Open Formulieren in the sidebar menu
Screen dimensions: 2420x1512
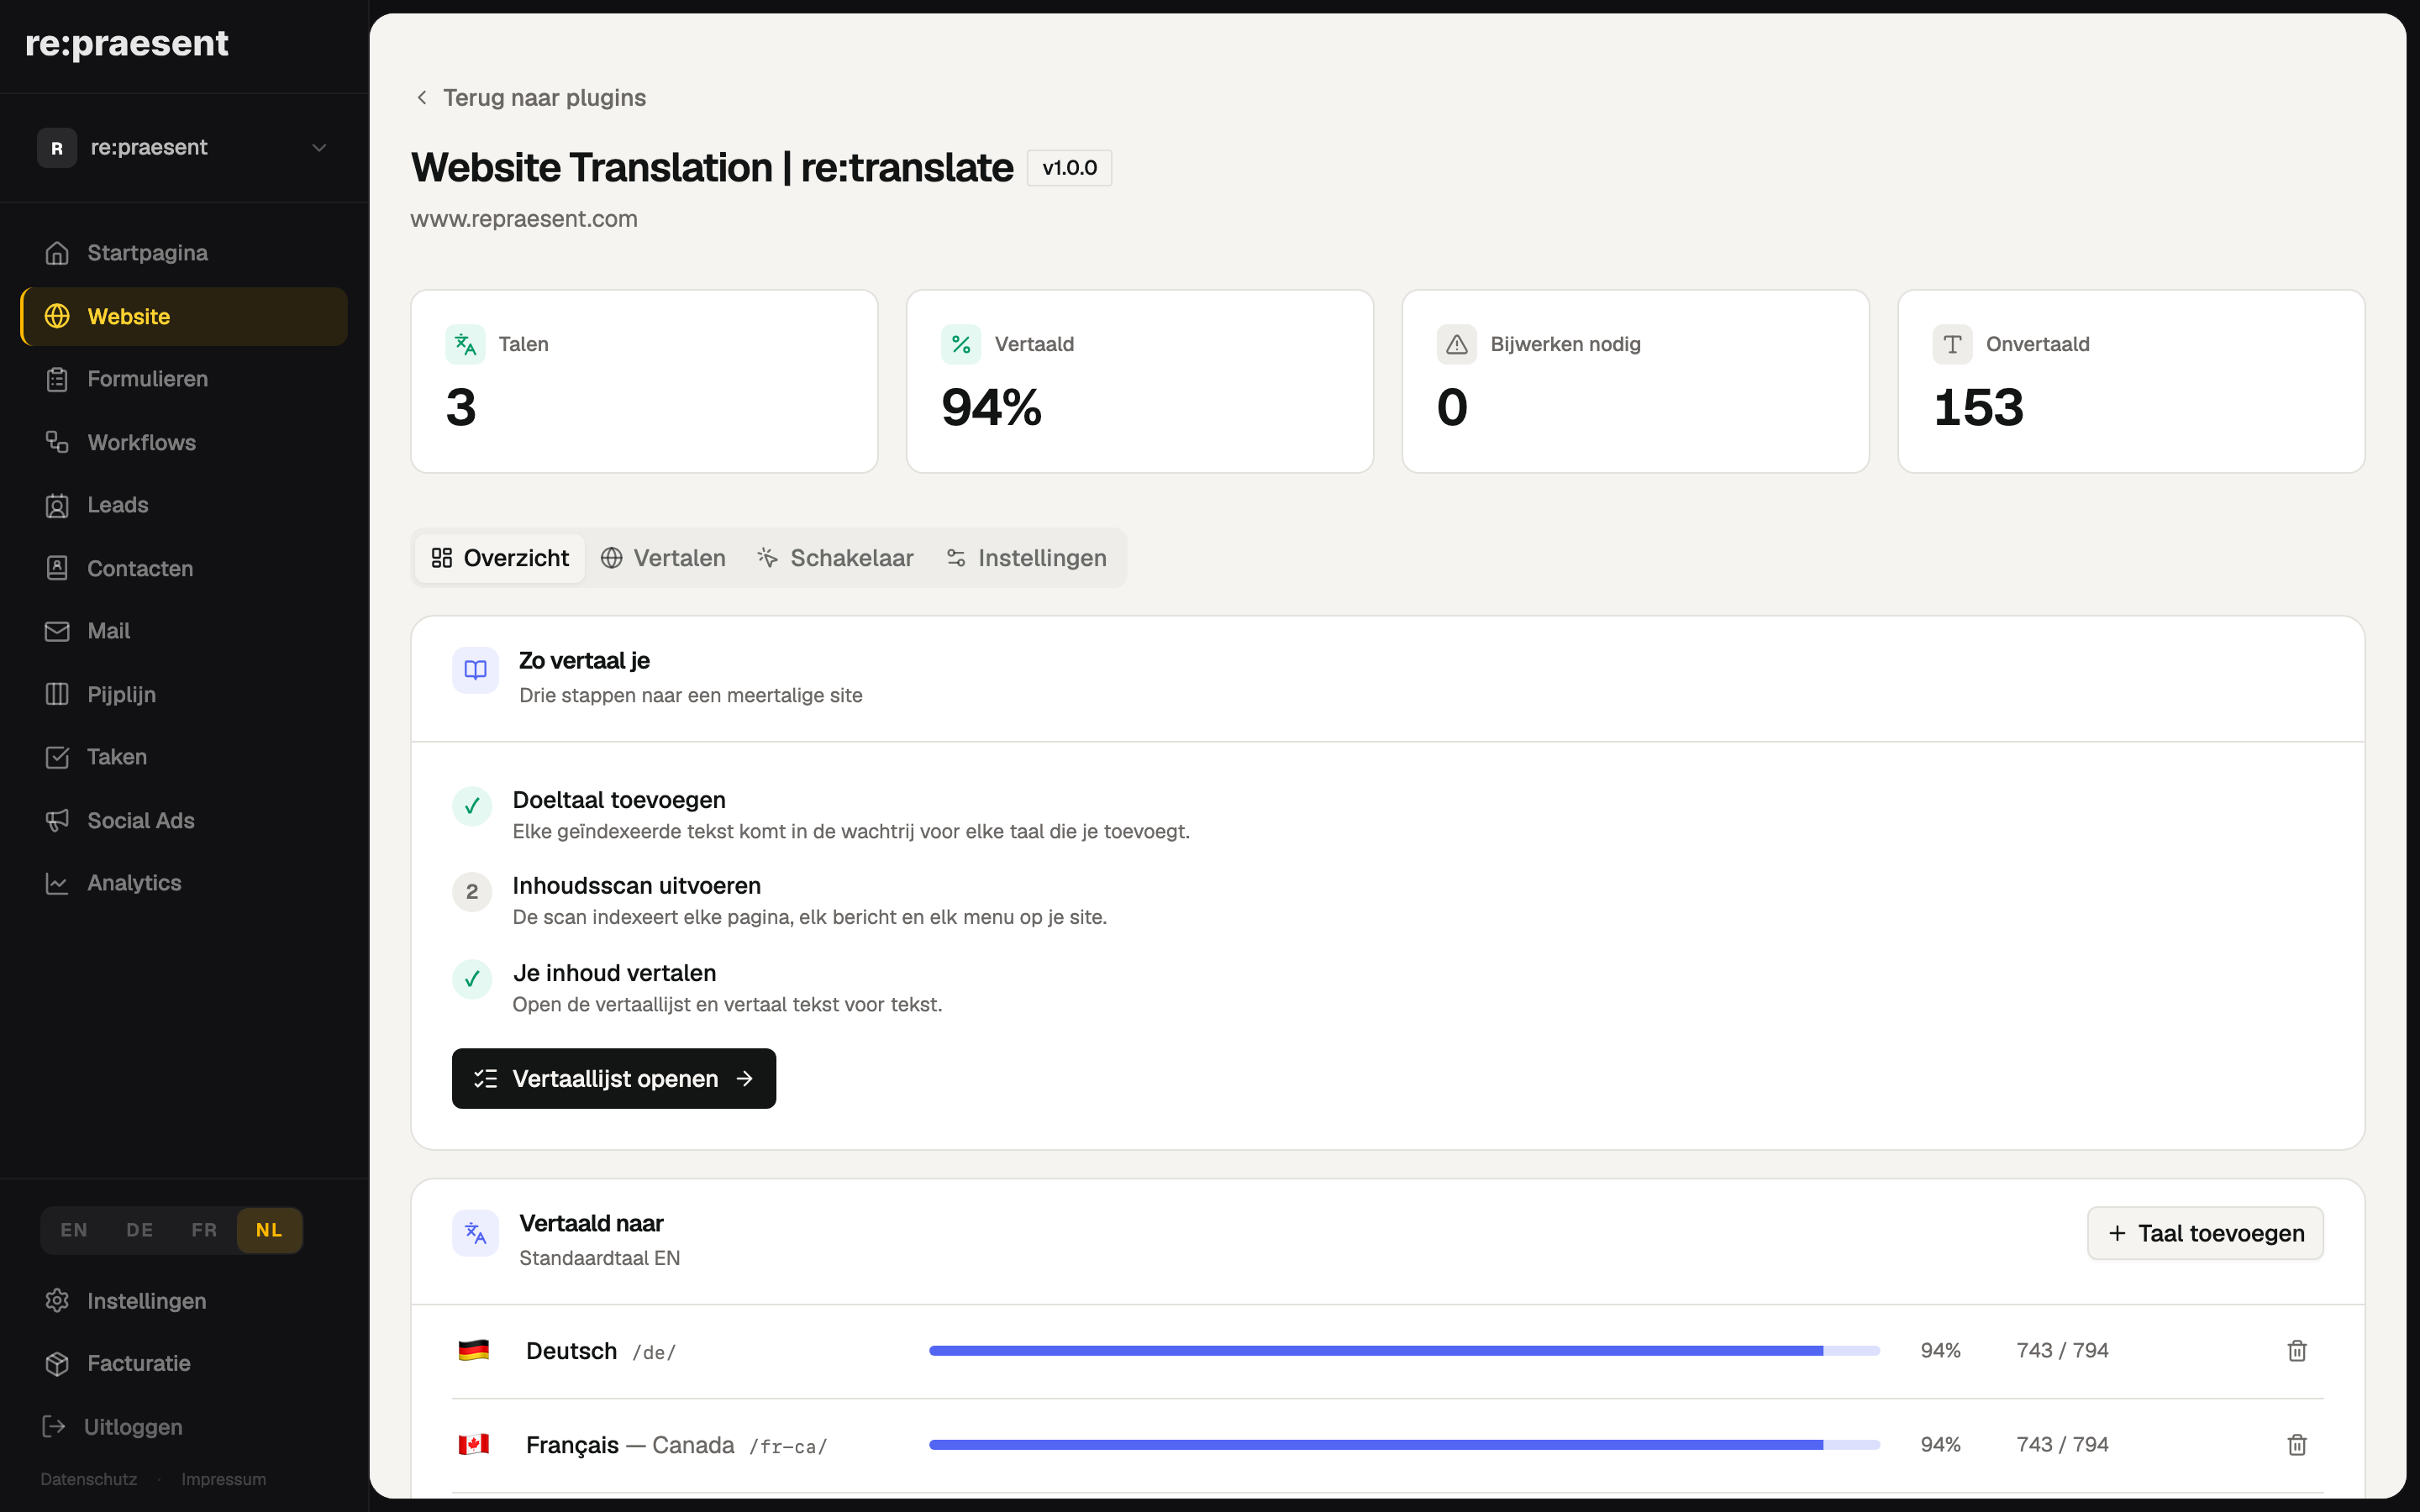[x=184, y=379]
